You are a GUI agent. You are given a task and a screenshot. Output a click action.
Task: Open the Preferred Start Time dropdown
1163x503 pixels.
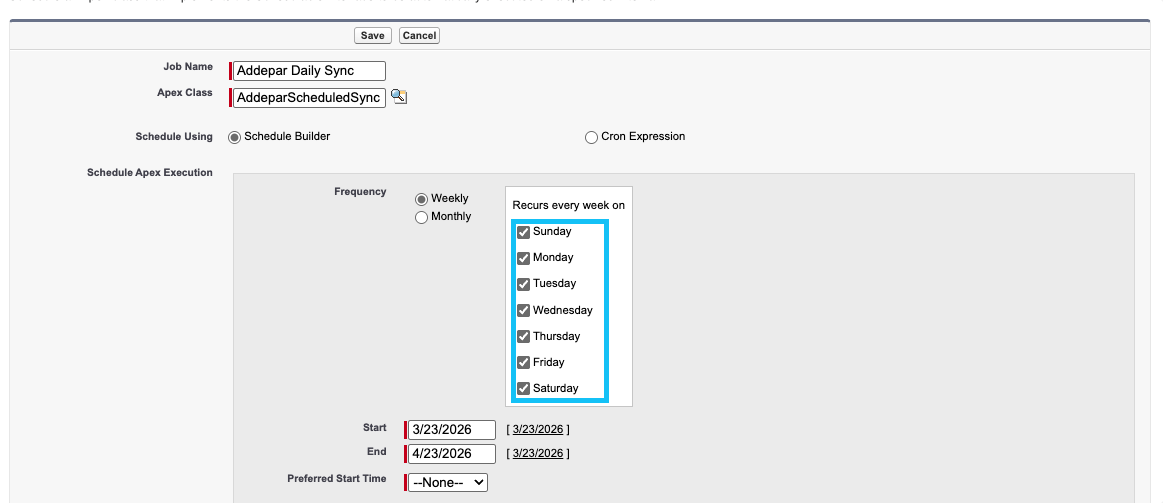pos(448,482)
